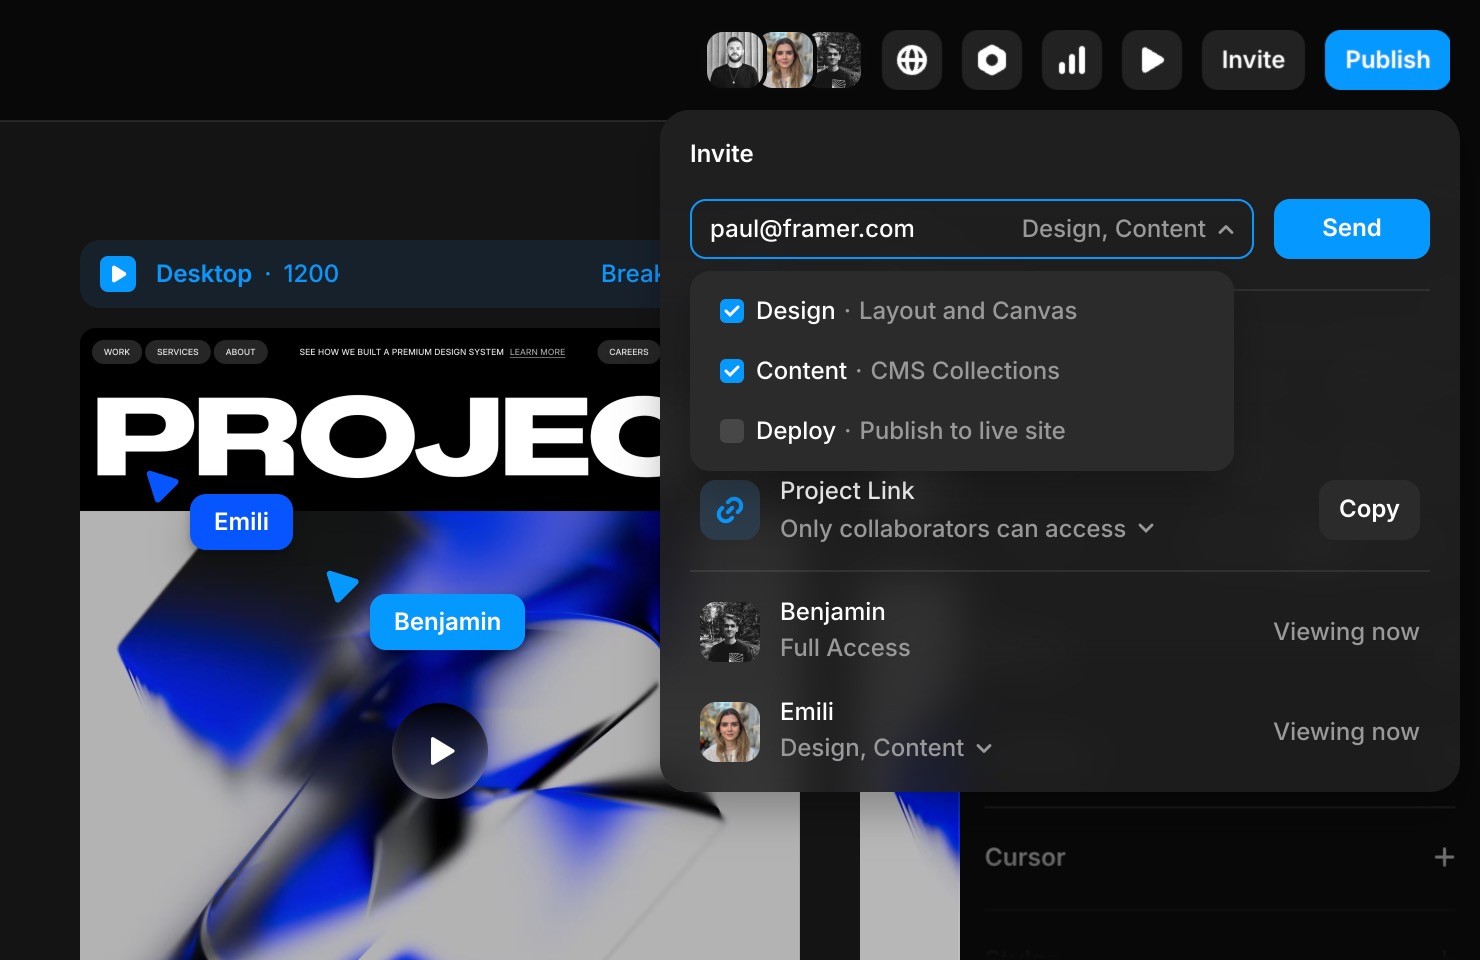Click the Project Link chain icon
This screenshot has width=1480, height=960.
(729, 510)
